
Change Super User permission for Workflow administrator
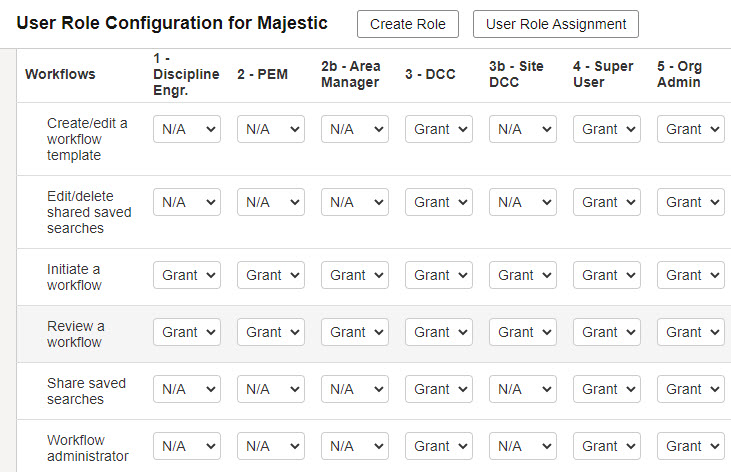(607, 446)
